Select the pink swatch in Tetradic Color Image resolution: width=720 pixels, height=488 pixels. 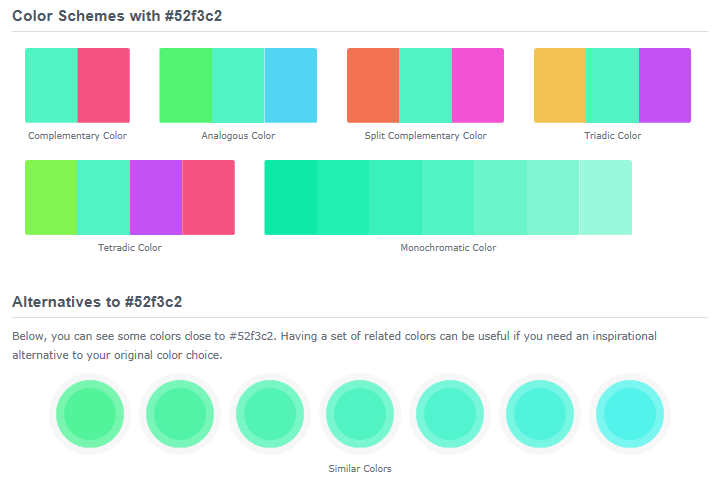click(208, 197)
